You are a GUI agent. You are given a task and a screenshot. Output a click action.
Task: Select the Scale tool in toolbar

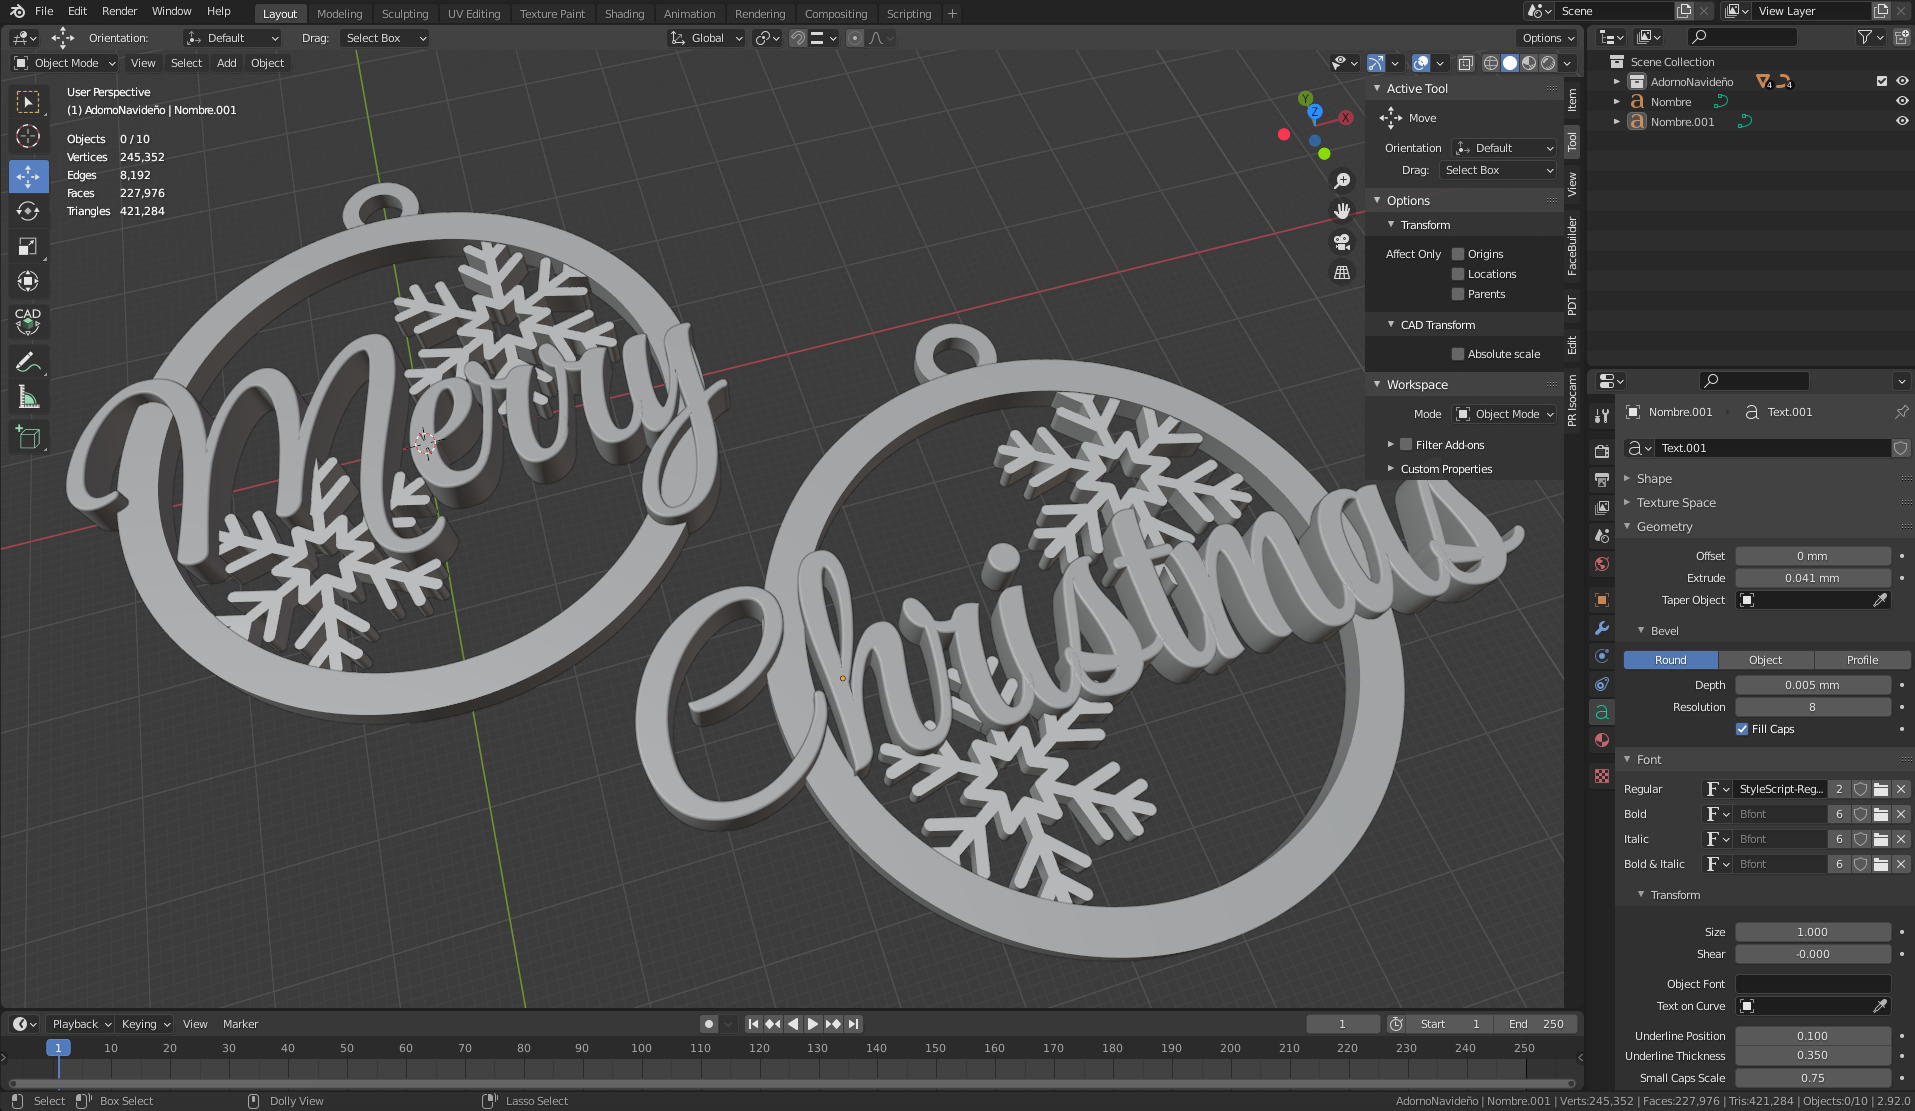point(28,246)
